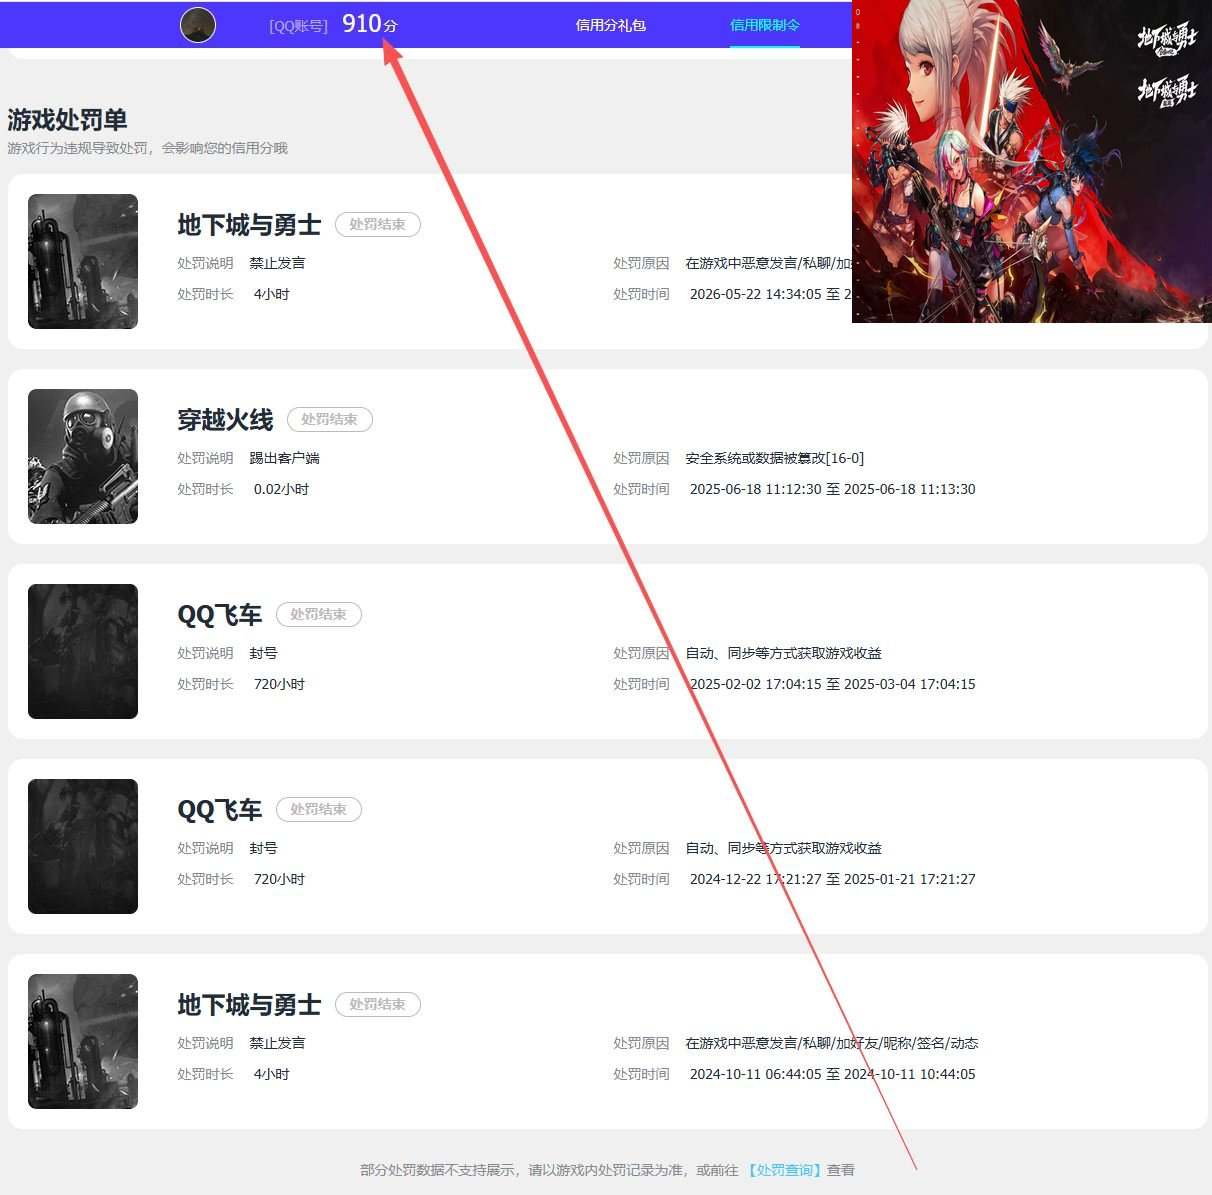Click the first QQ飞车 game thumbnail
The image size is (1212, 1195).
[x=83, y=651]
